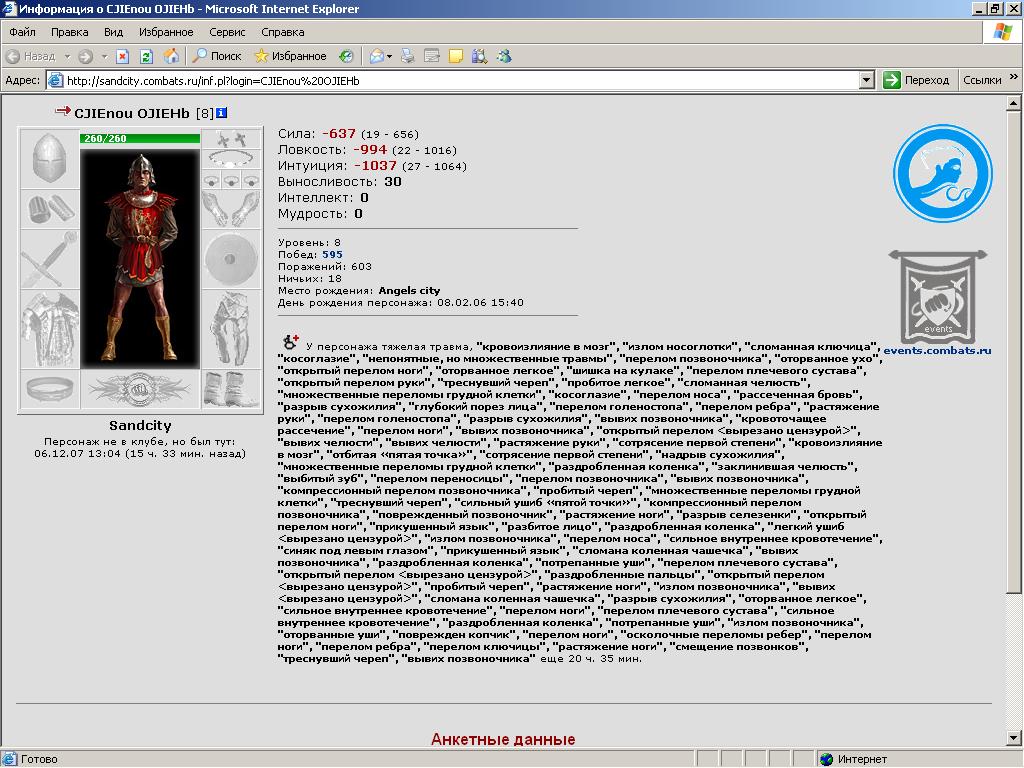The image size is (1024, 768).
Task: Click the Переход go button
Action: 916,80
